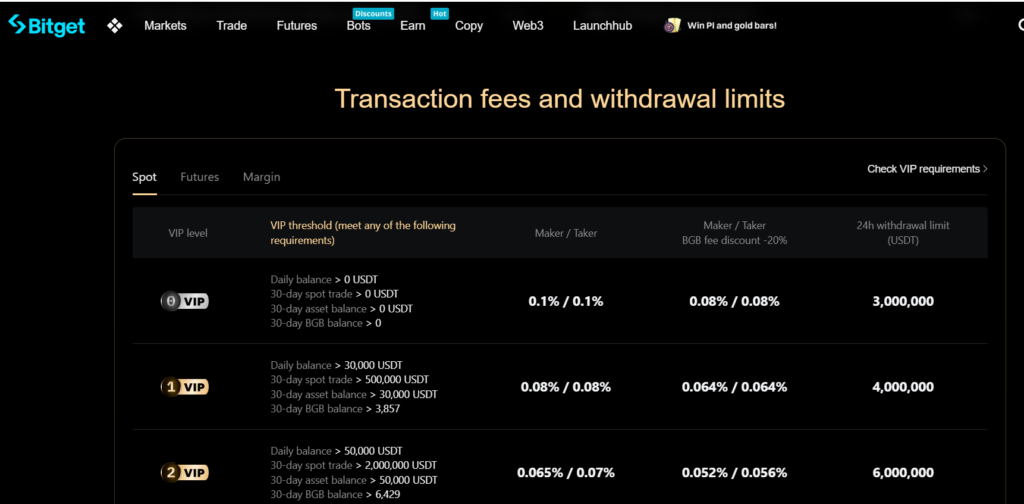Image resolution: width=1024 pixels, height=504 pixels.
Task: Click the Hot badge above Earn
Action: click(x=439, y=13)
